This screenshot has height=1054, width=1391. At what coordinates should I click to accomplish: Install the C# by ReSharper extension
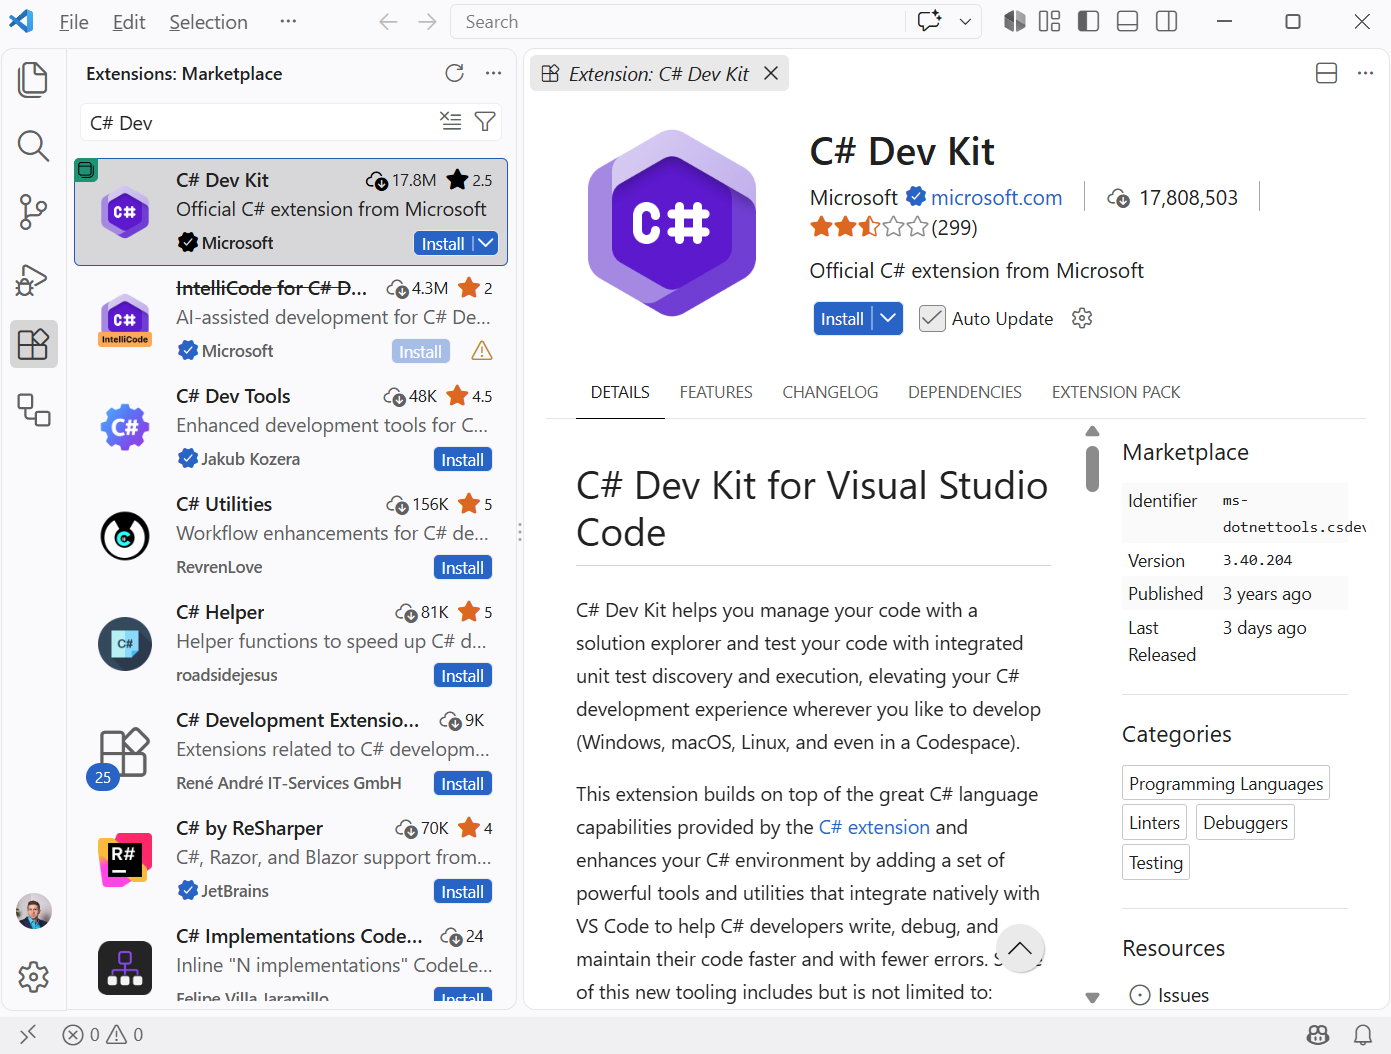click(463, 891)
